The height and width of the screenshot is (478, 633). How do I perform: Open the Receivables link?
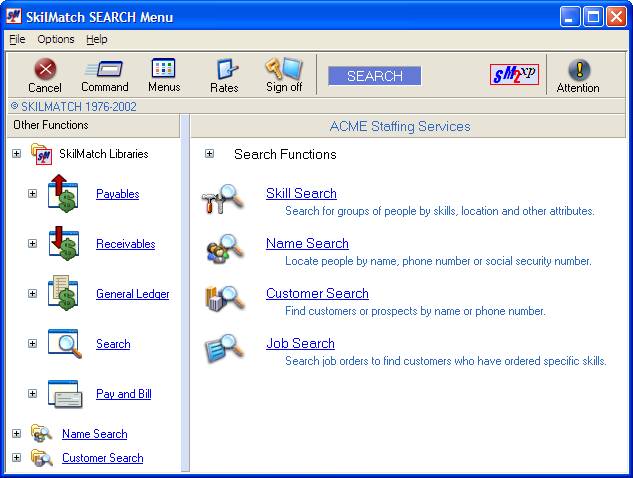(126, 244)
